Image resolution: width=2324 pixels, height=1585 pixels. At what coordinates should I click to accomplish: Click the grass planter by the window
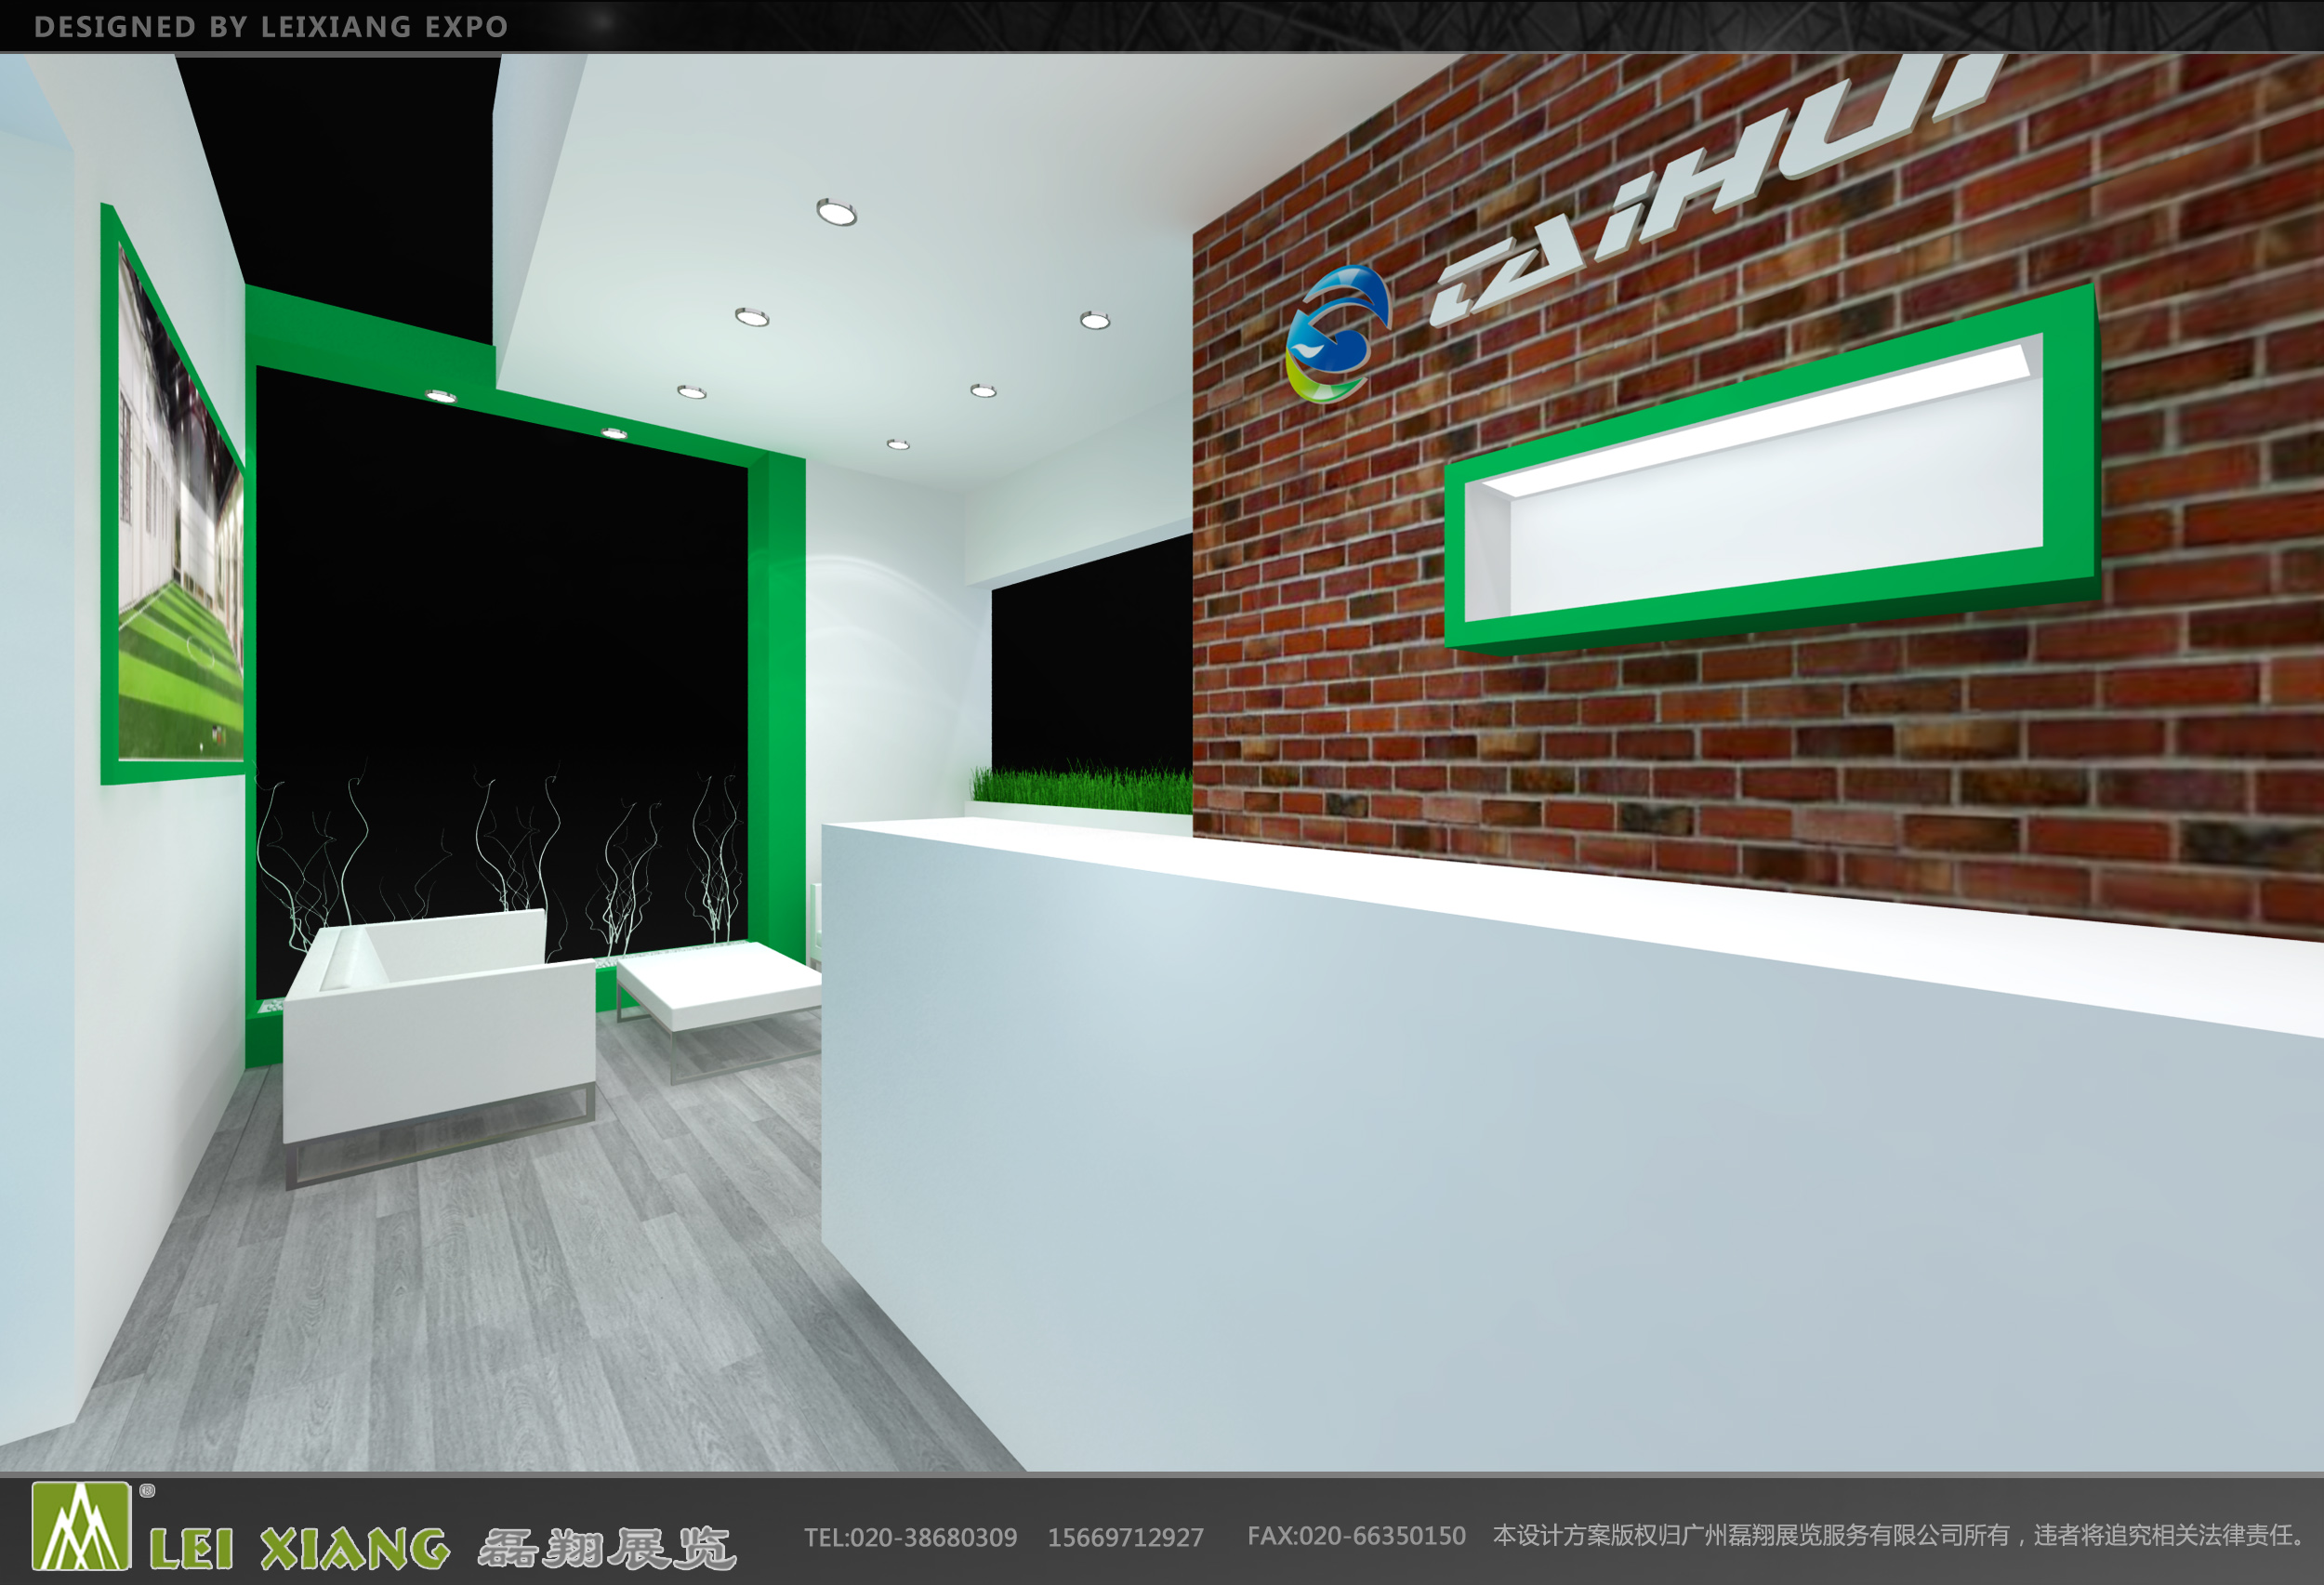[x=1082, y=789]
